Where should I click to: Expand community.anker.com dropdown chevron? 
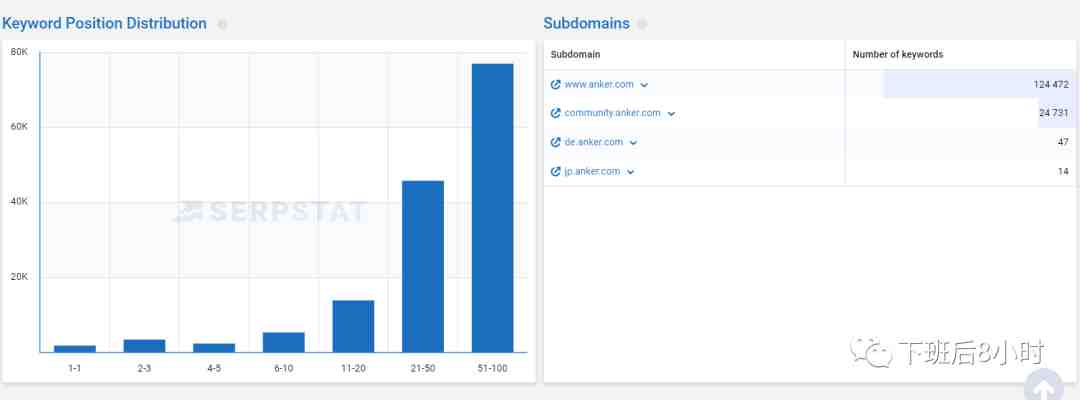click(672, 114)
